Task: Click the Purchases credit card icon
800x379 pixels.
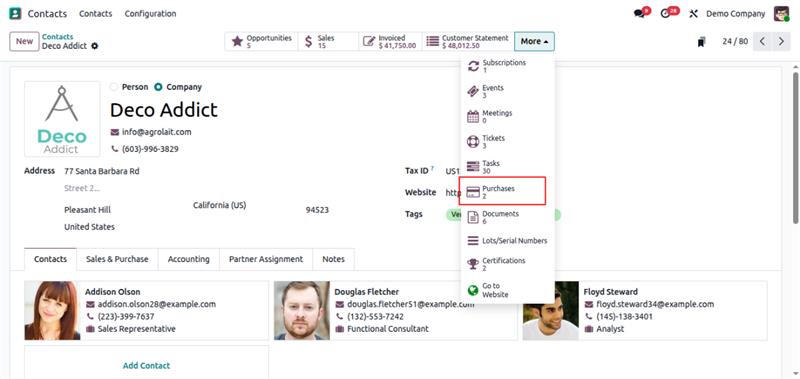Action: 473,192
